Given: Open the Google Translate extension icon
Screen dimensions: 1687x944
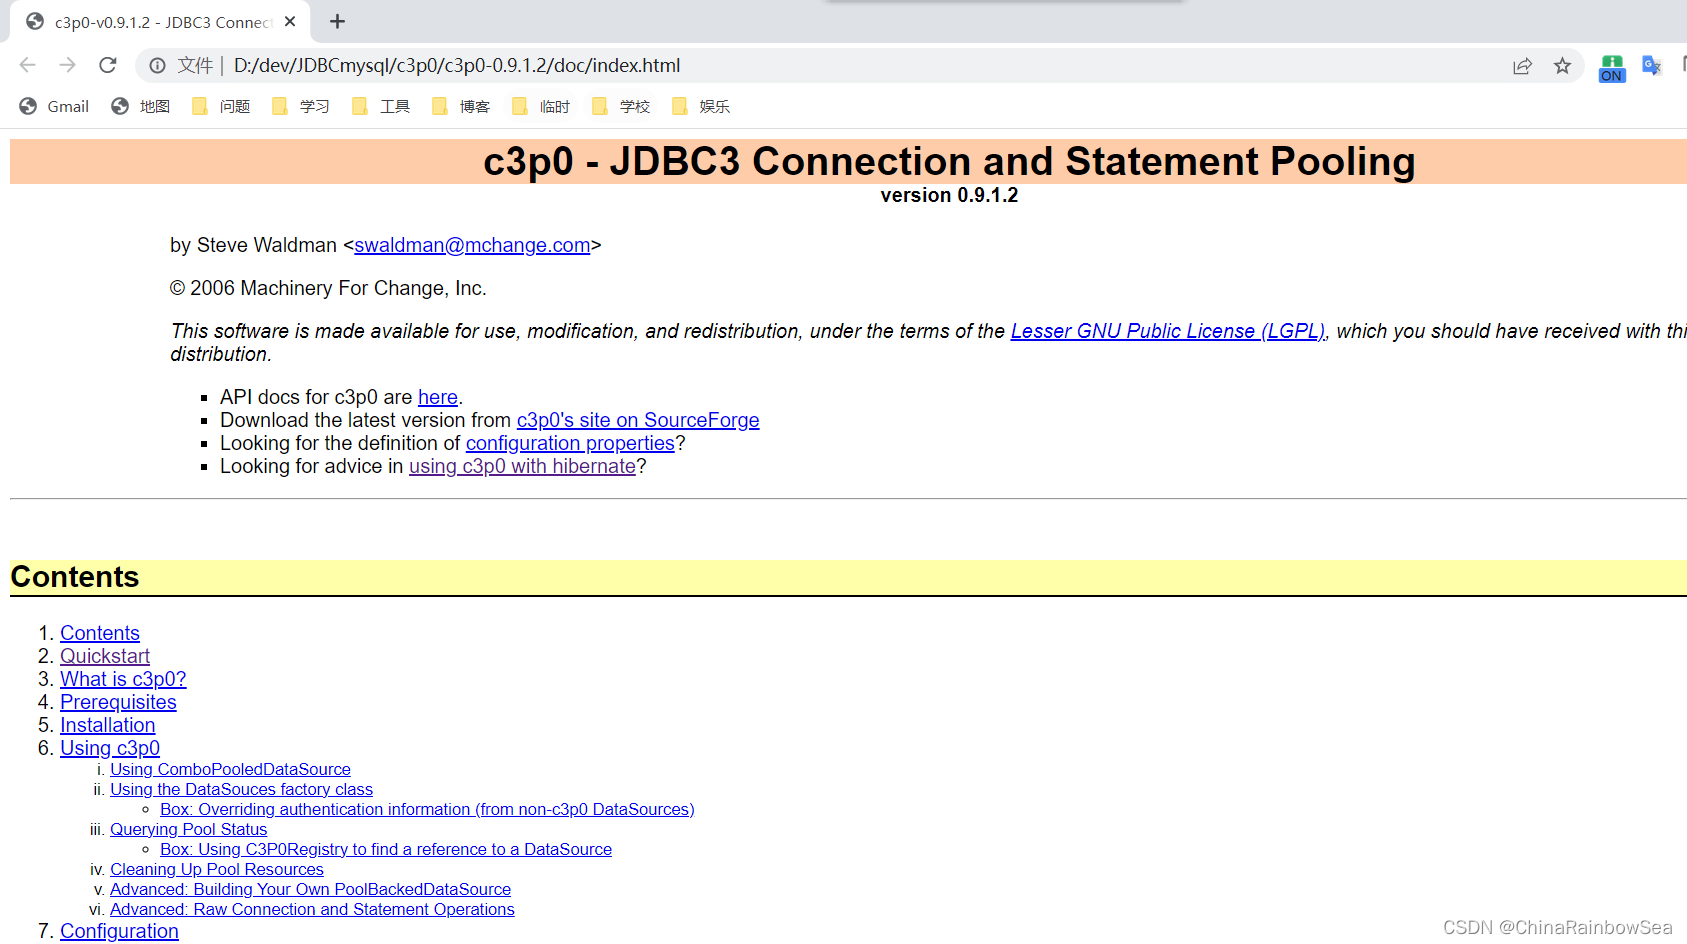Looking at the screenshot, I should tap(1651, 66).
